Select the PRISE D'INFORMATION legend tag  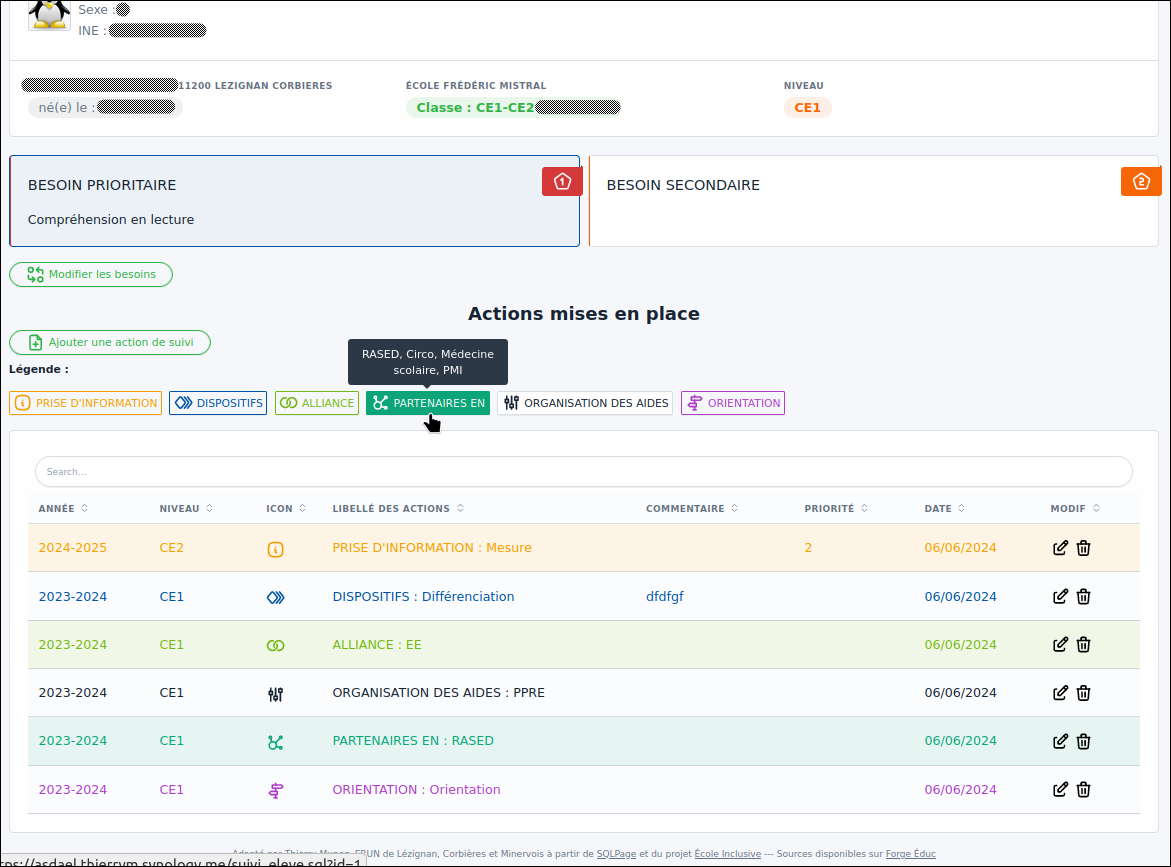point(86,403)
